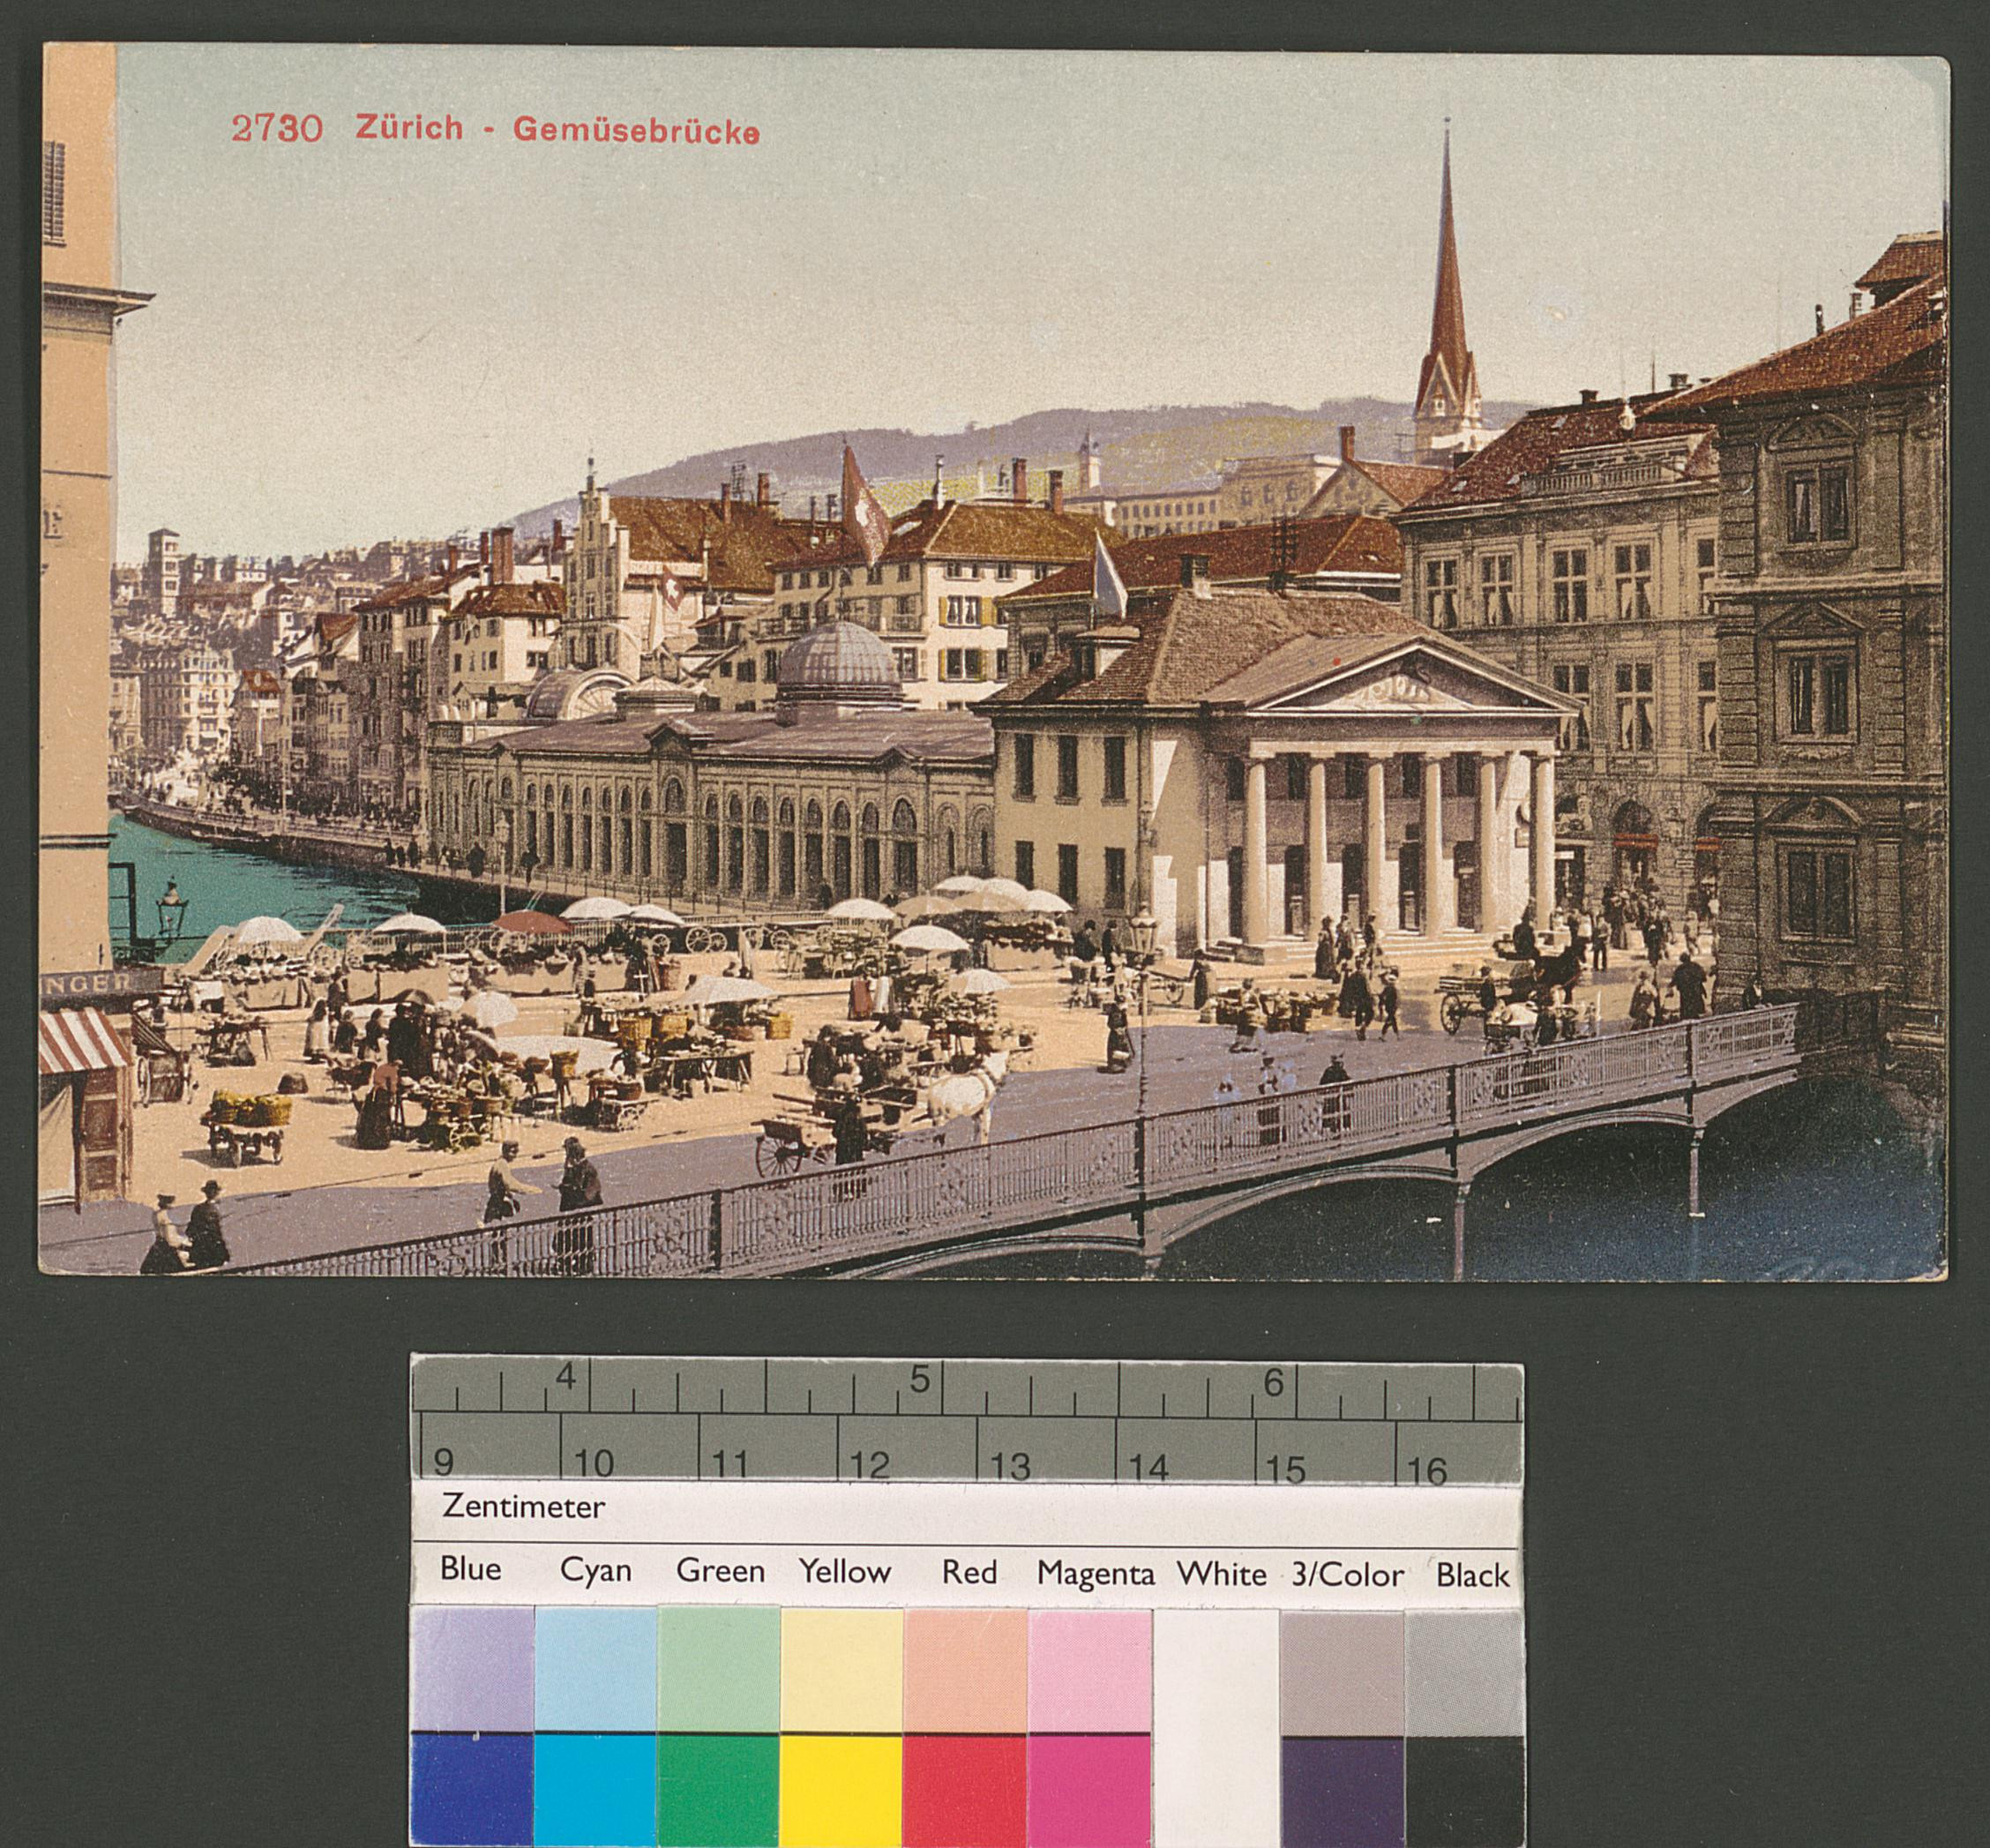The image size is (1990, 1848).
Task: Click the red striped awning at left
Action: tap(82, 1040)
